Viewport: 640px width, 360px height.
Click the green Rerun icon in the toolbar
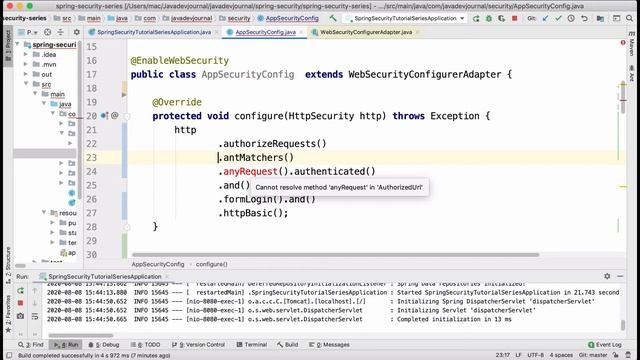[476, 18]
